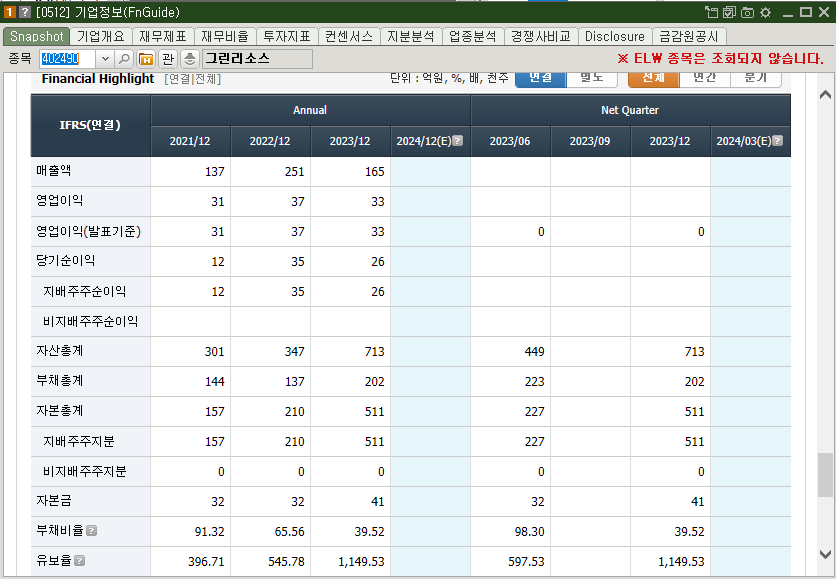Image resolution: width=836 pixels, height=579 pixels.
Task: Click the 당기순이익 row label
Action: tap(66, 261)
